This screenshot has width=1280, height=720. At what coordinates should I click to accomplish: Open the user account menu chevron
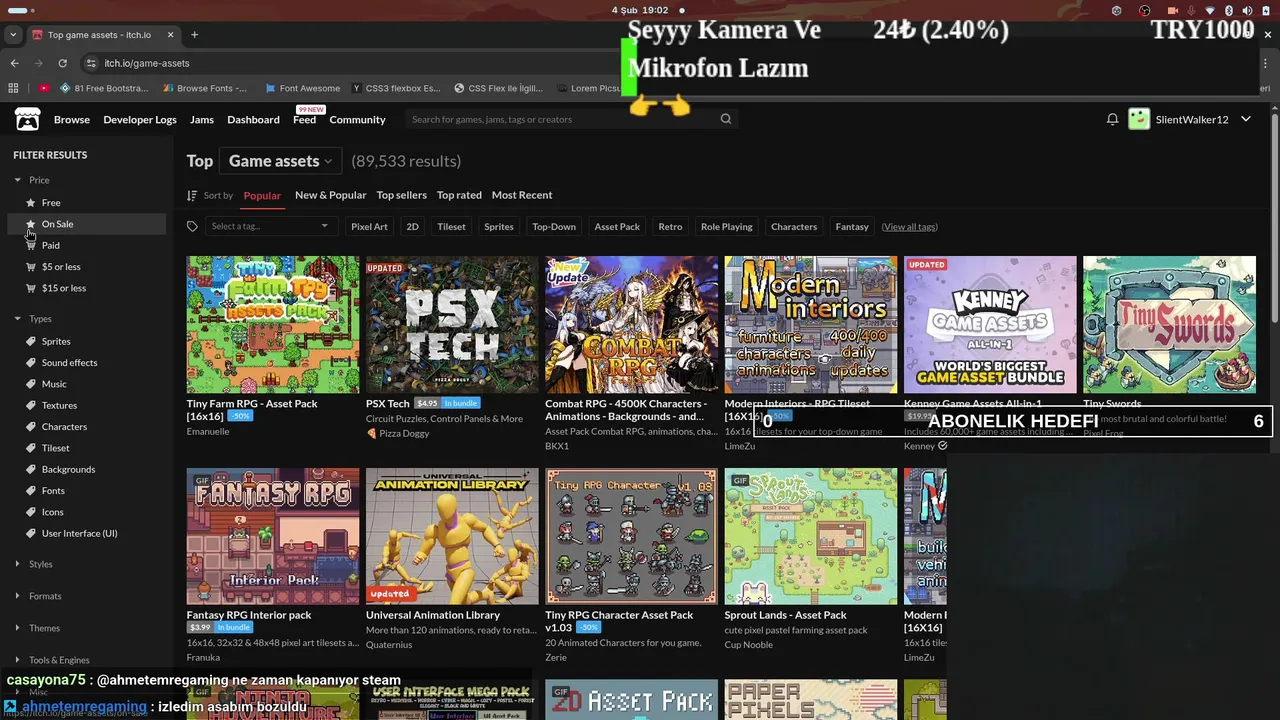coord(1246,119)
